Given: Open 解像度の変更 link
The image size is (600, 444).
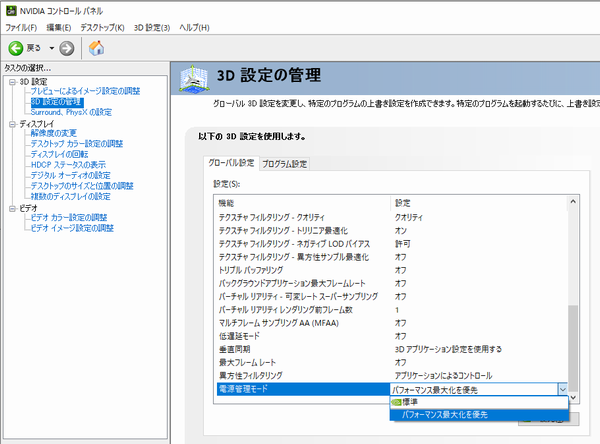Looking at the screenshot, I should tap(54, 133).
